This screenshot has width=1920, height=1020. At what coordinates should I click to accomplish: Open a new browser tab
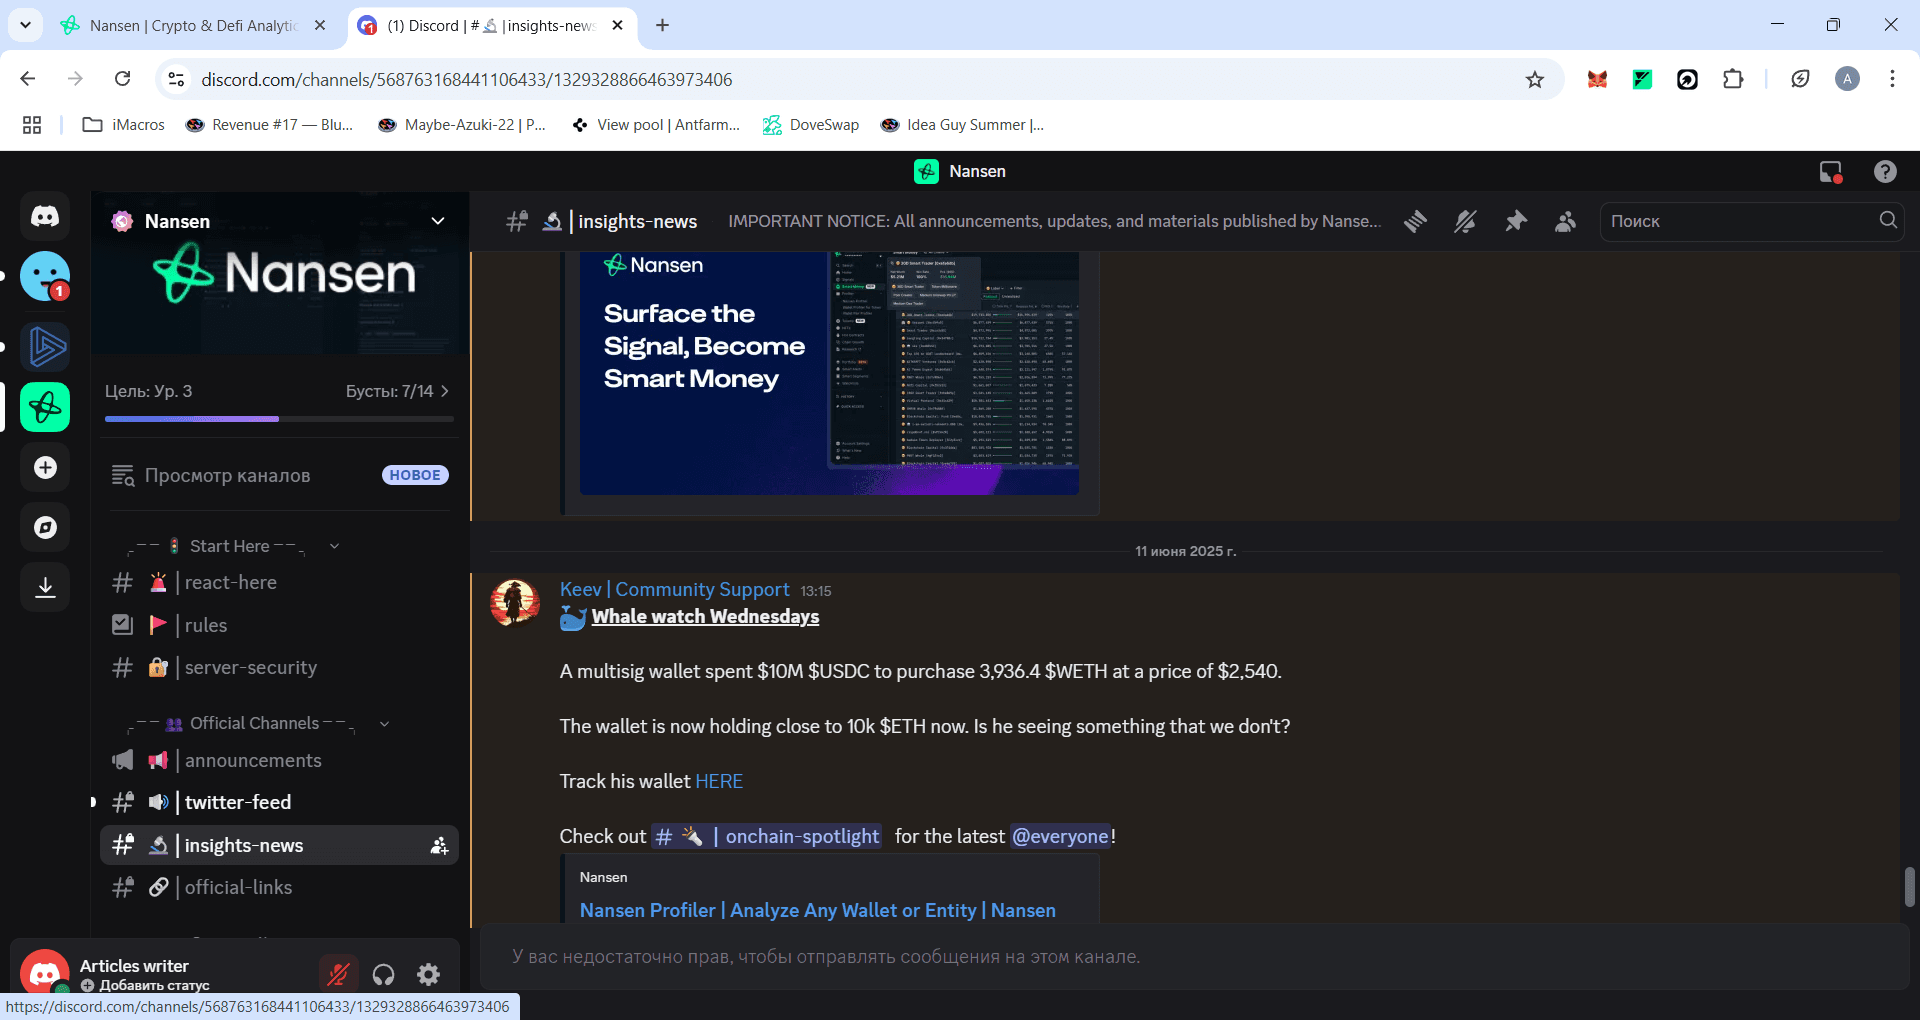click(x=662, y=25)
